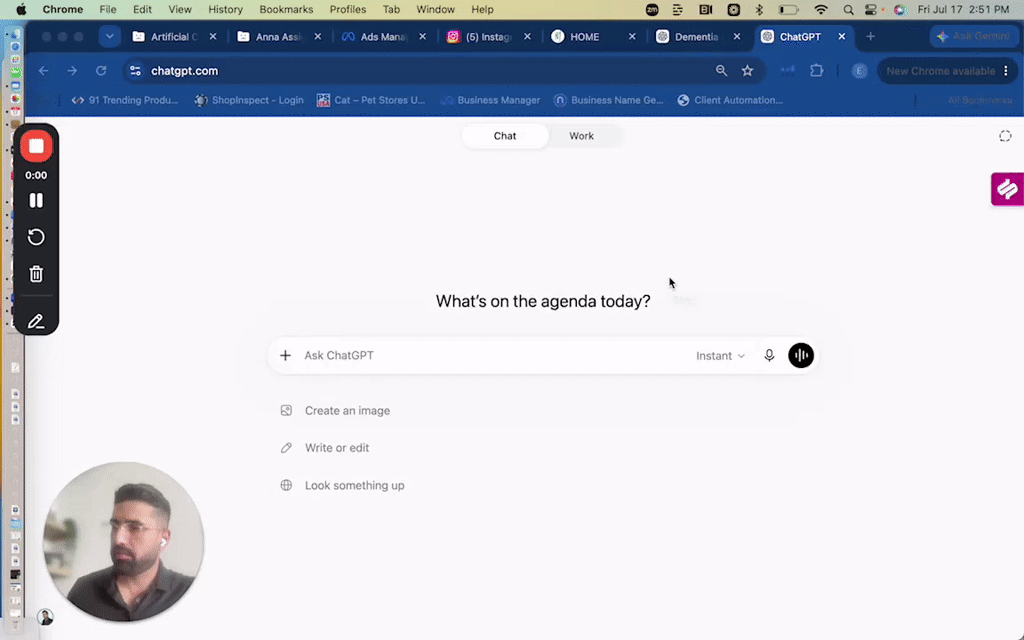Open Business Manager bookmark
The height and width of the screenshot is (640, 1024).
pos(490,100)
